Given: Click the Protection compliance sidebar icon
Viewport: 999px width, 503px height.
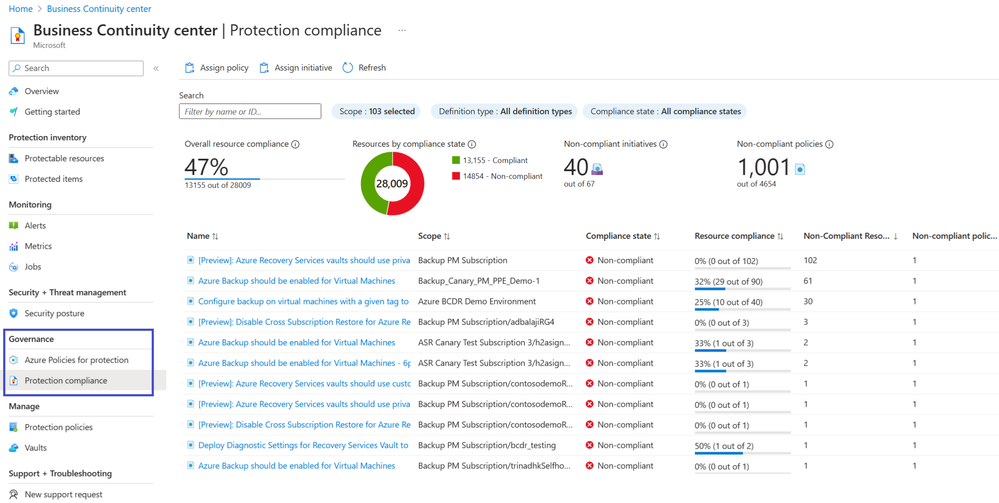Looking at the screenshot, I should click(x=13, y=381).
